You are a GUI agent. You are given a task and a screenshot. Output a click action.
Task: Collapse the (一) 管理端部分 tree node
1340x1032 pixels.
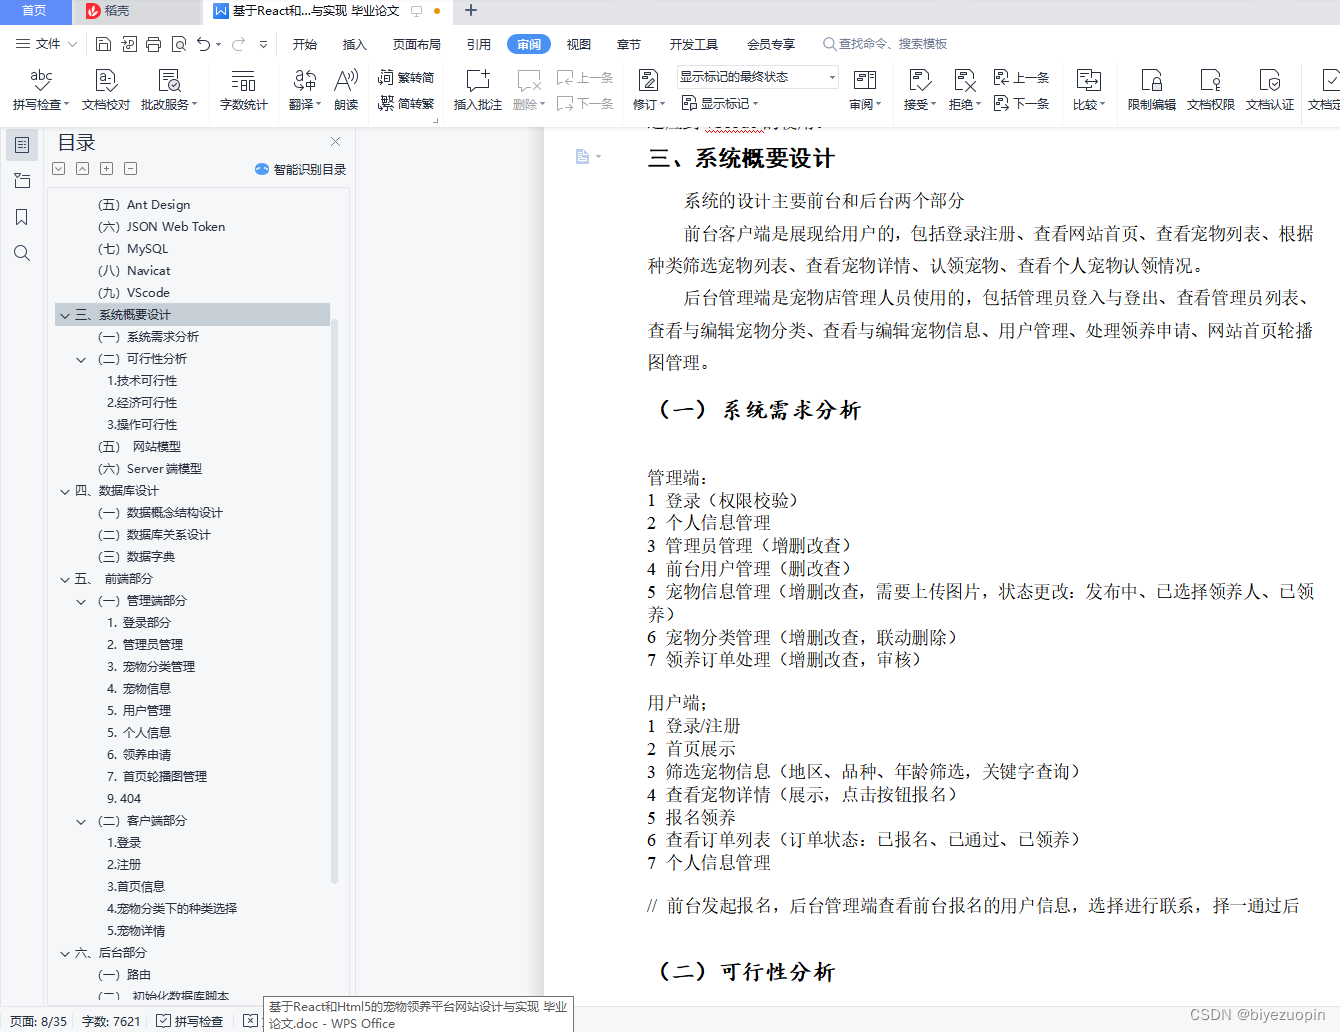coord(82,601)
